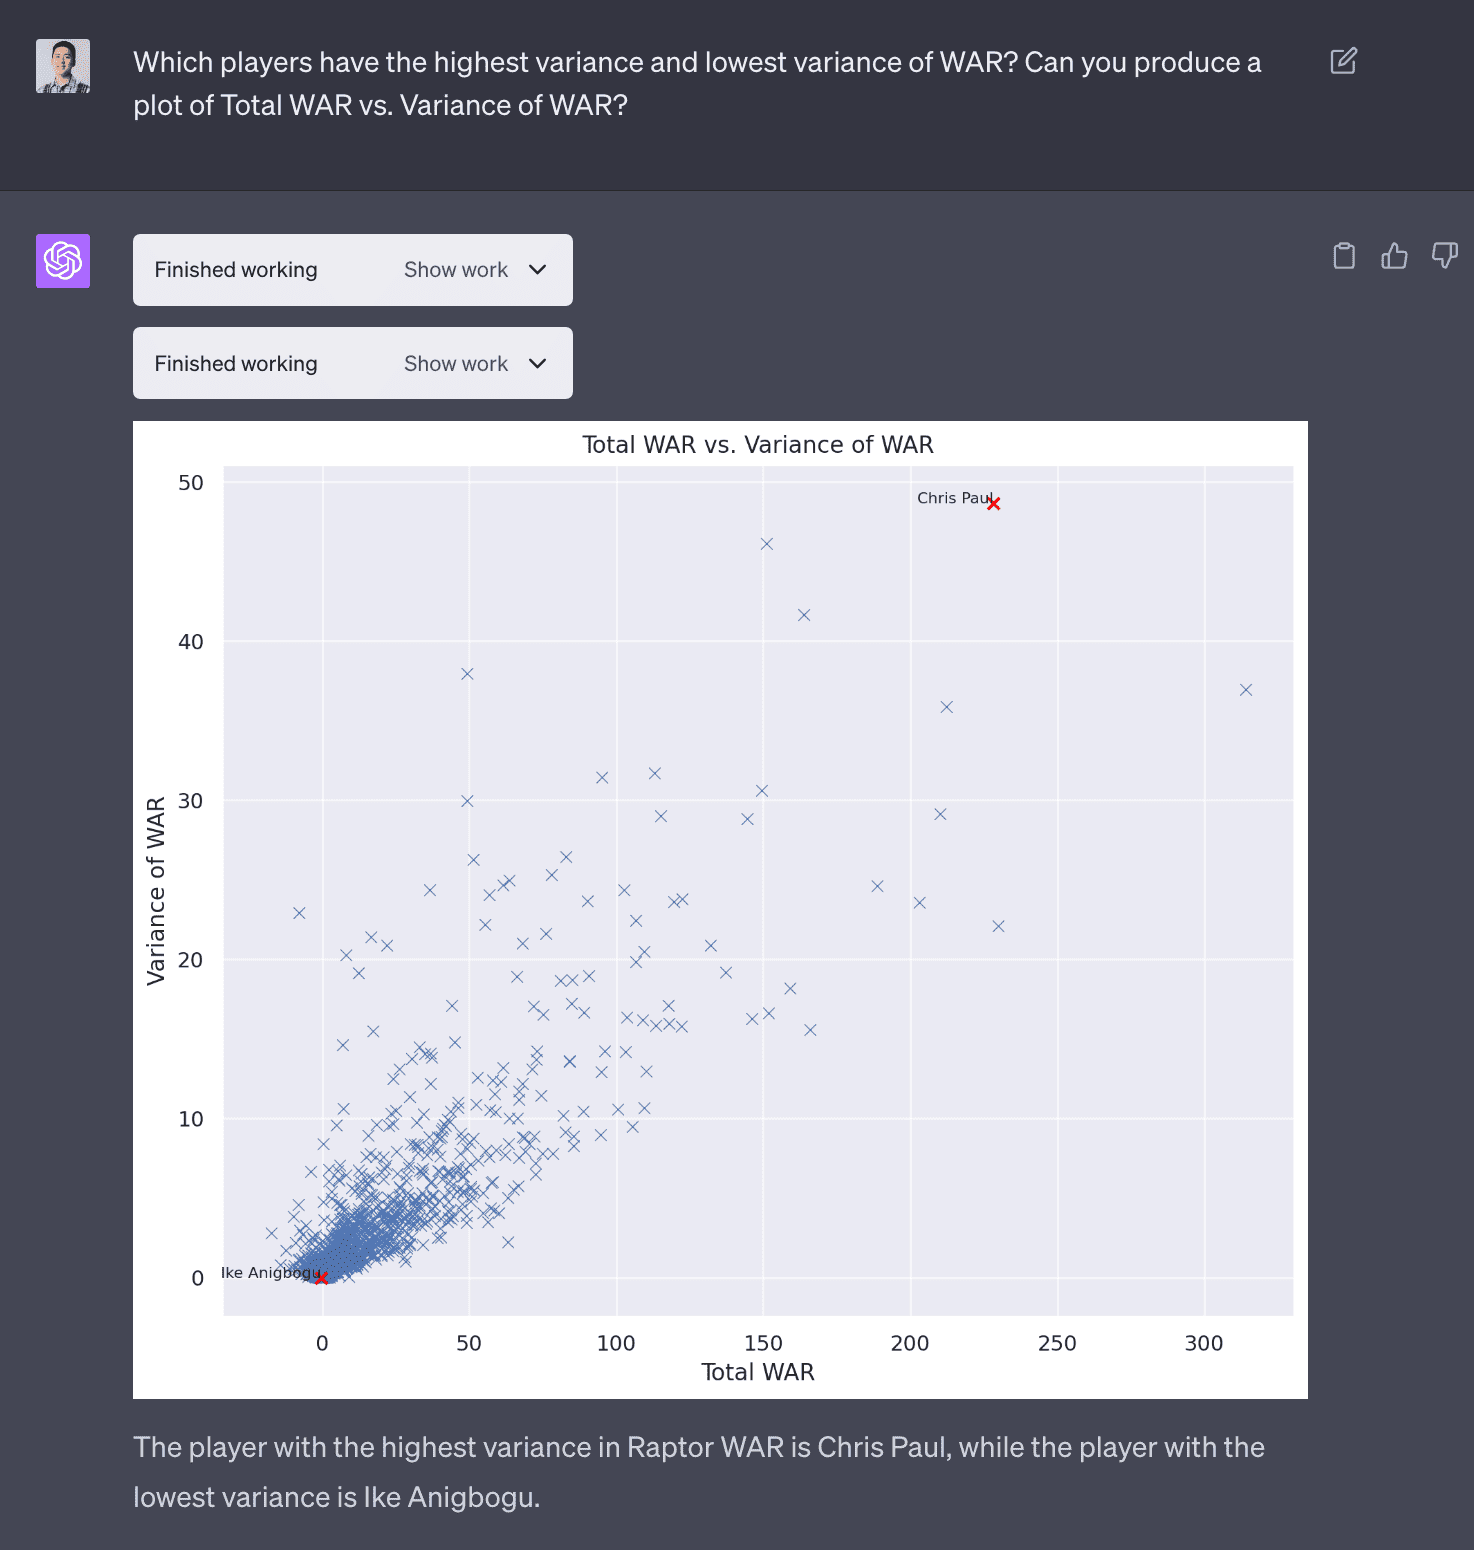Expand the first Show work chevron
Viewport: 1474px width, 1550px height.
(x=538, y=270)
